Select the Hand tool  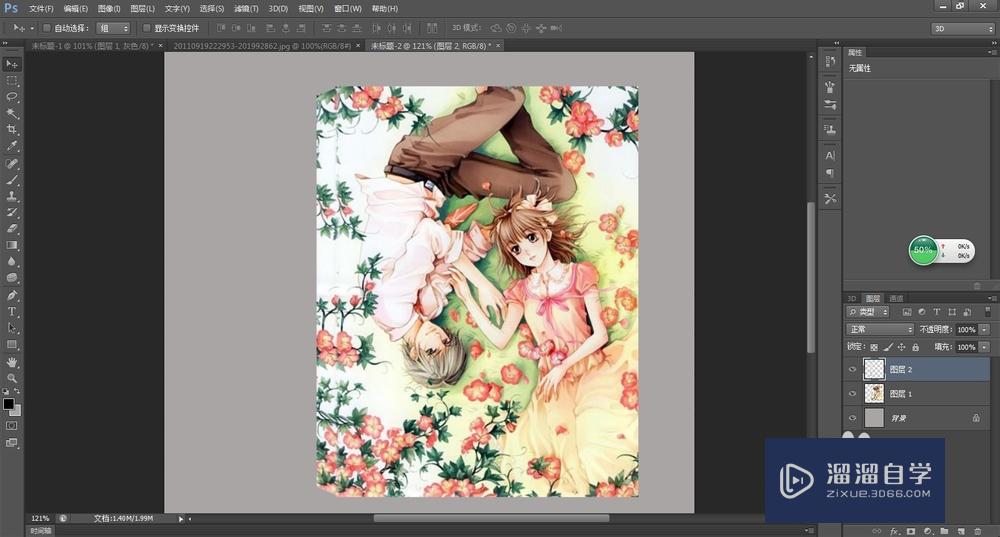12,361
